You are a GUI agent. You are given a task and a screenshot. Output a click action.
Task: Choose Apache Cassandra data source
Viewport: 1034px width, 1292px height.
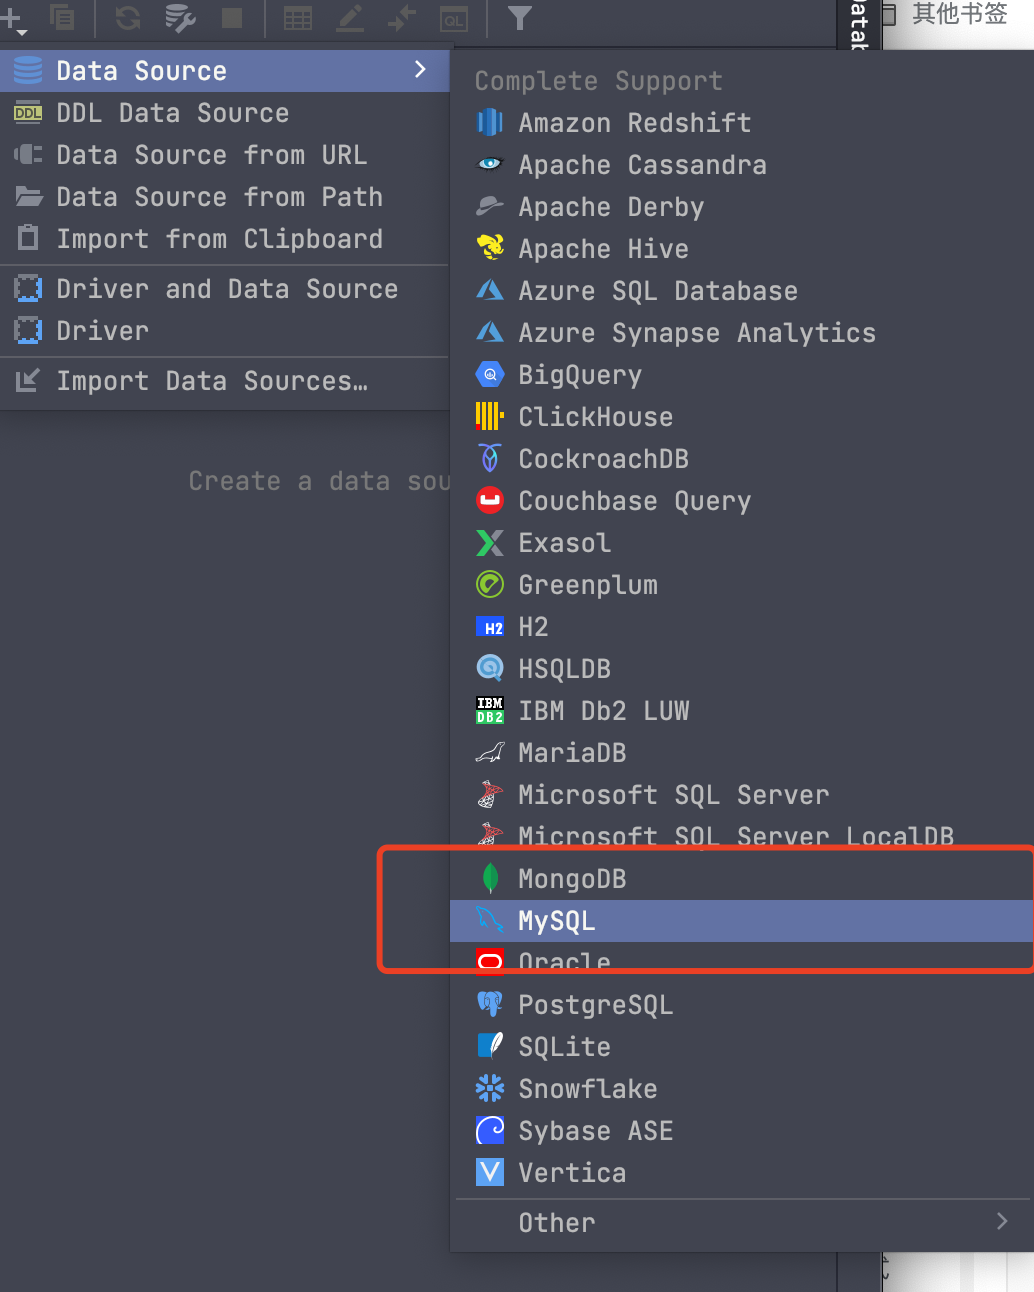click(x=742, y=165)
